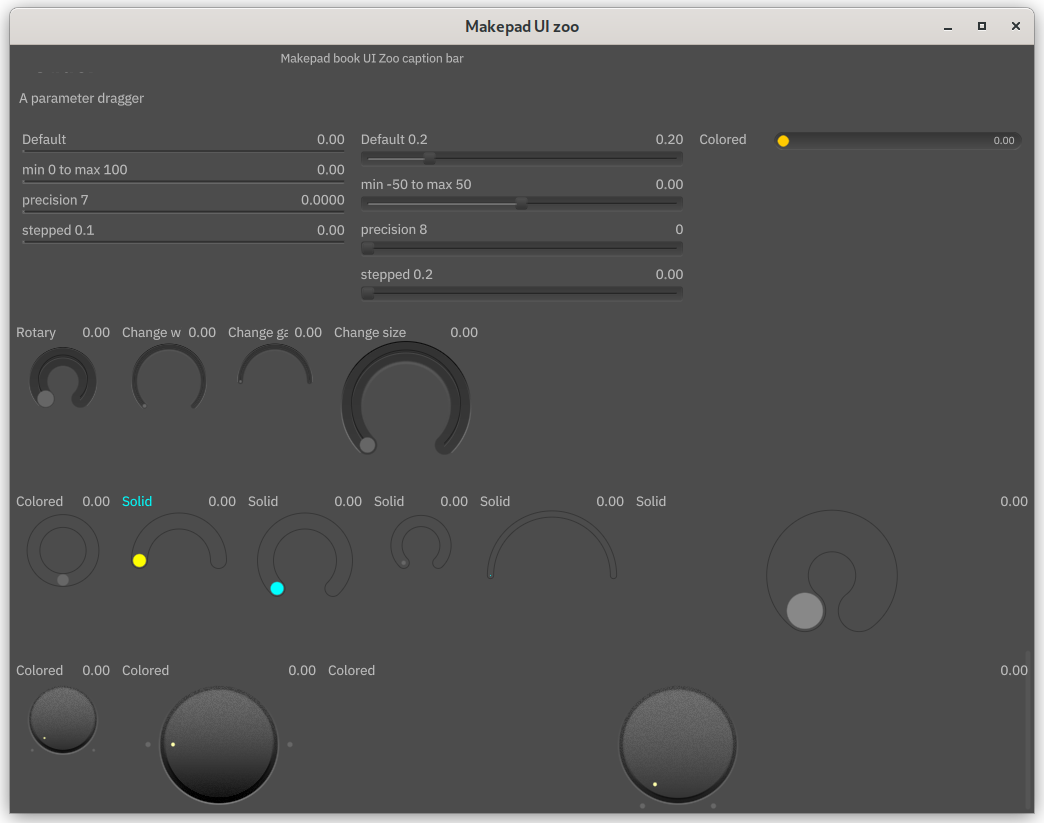Click the precision 8 slider track

[521, 247]
